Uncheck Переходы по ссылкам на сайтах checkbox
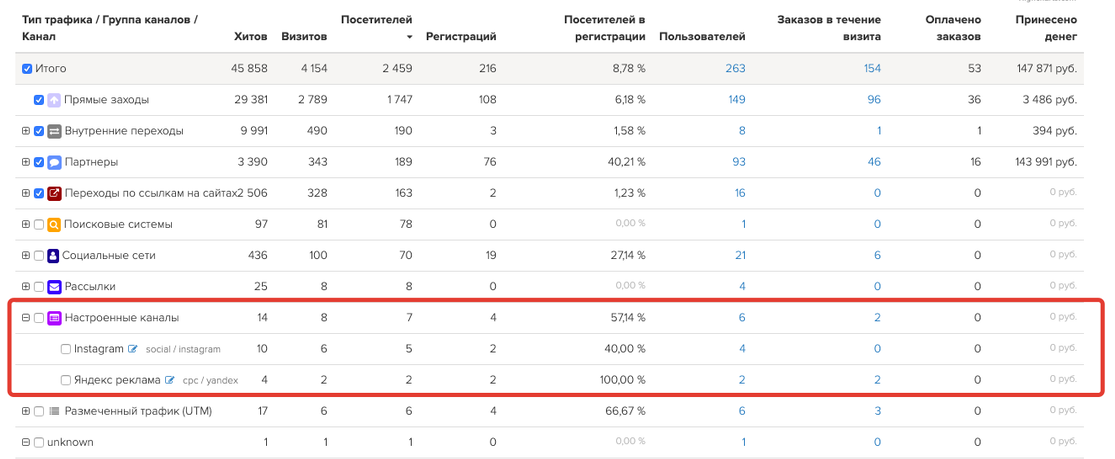This screenshot has width=1115, height=459. 39,193
